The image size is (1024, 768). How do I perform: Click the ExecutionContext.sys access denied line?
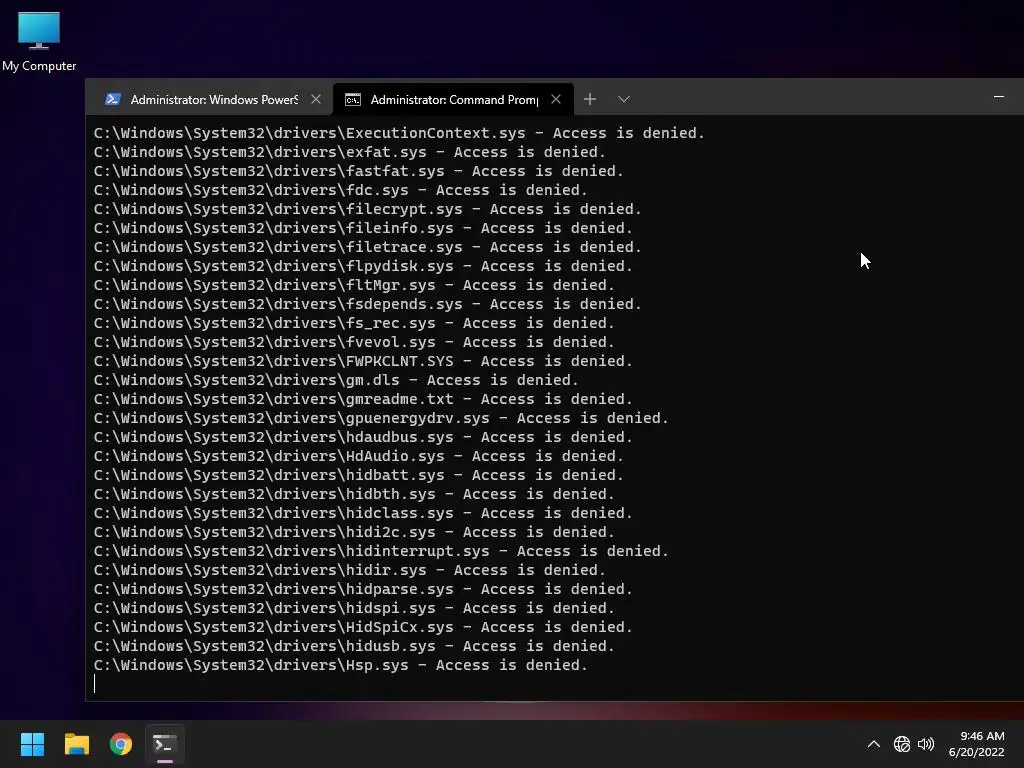(399, 133)
